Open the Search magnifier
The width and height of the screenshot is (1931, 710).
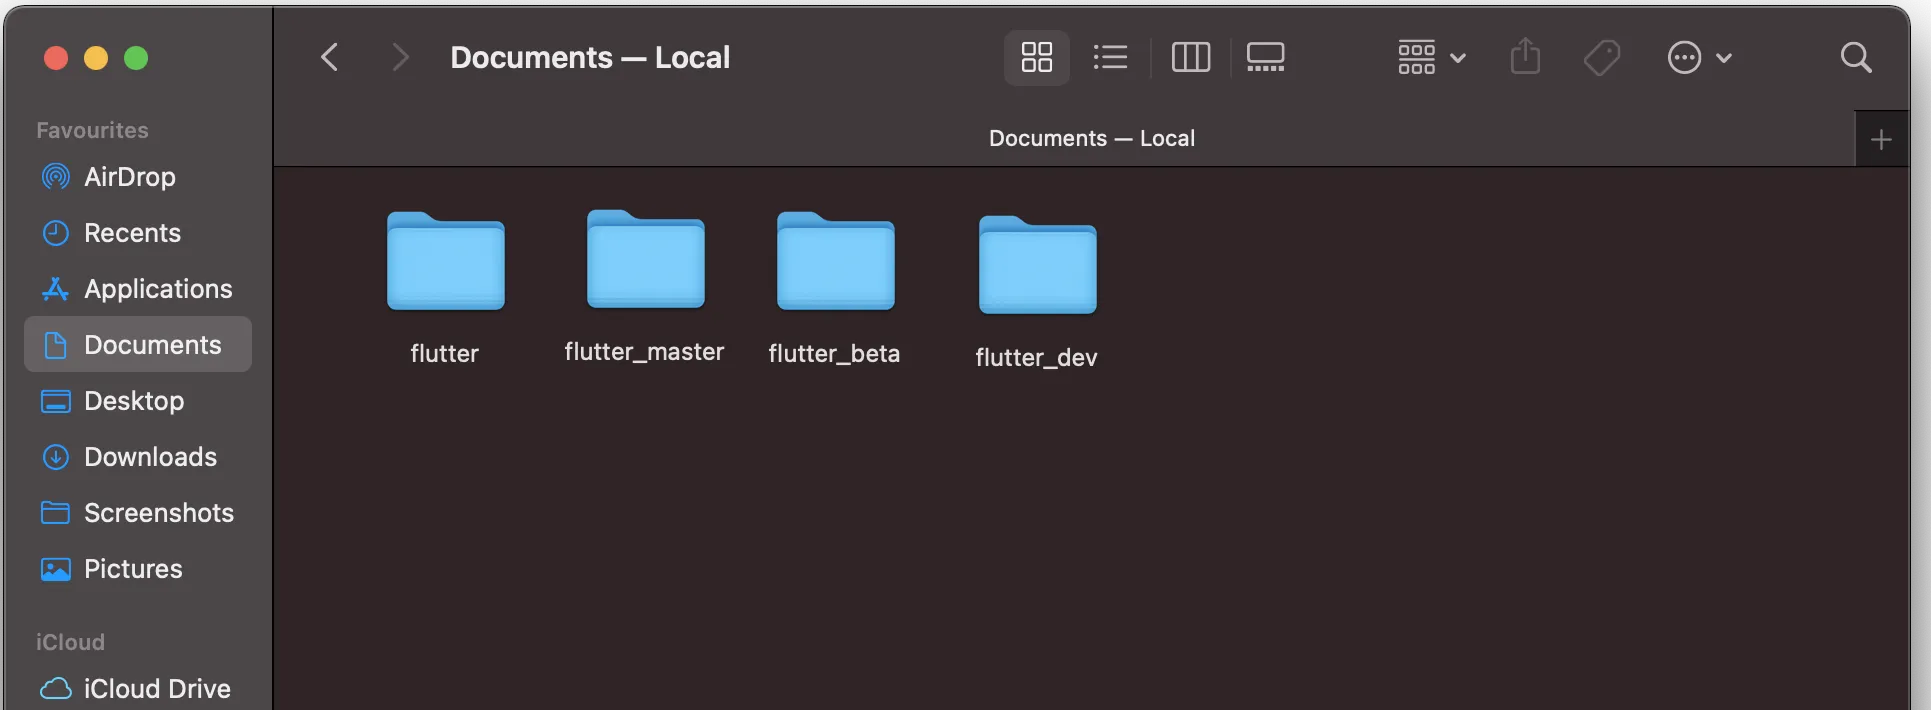(1856, 57)
